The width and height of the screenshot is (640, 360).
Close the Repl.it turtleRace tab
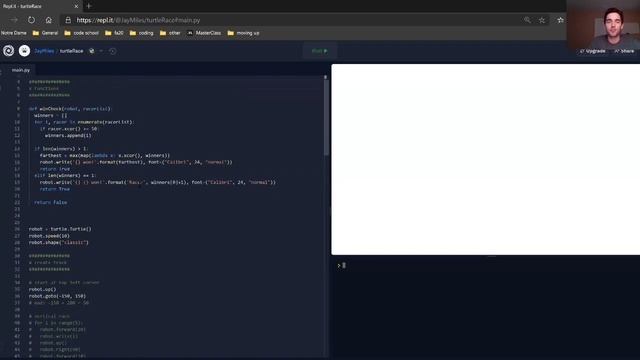click(x=76, y=7)
